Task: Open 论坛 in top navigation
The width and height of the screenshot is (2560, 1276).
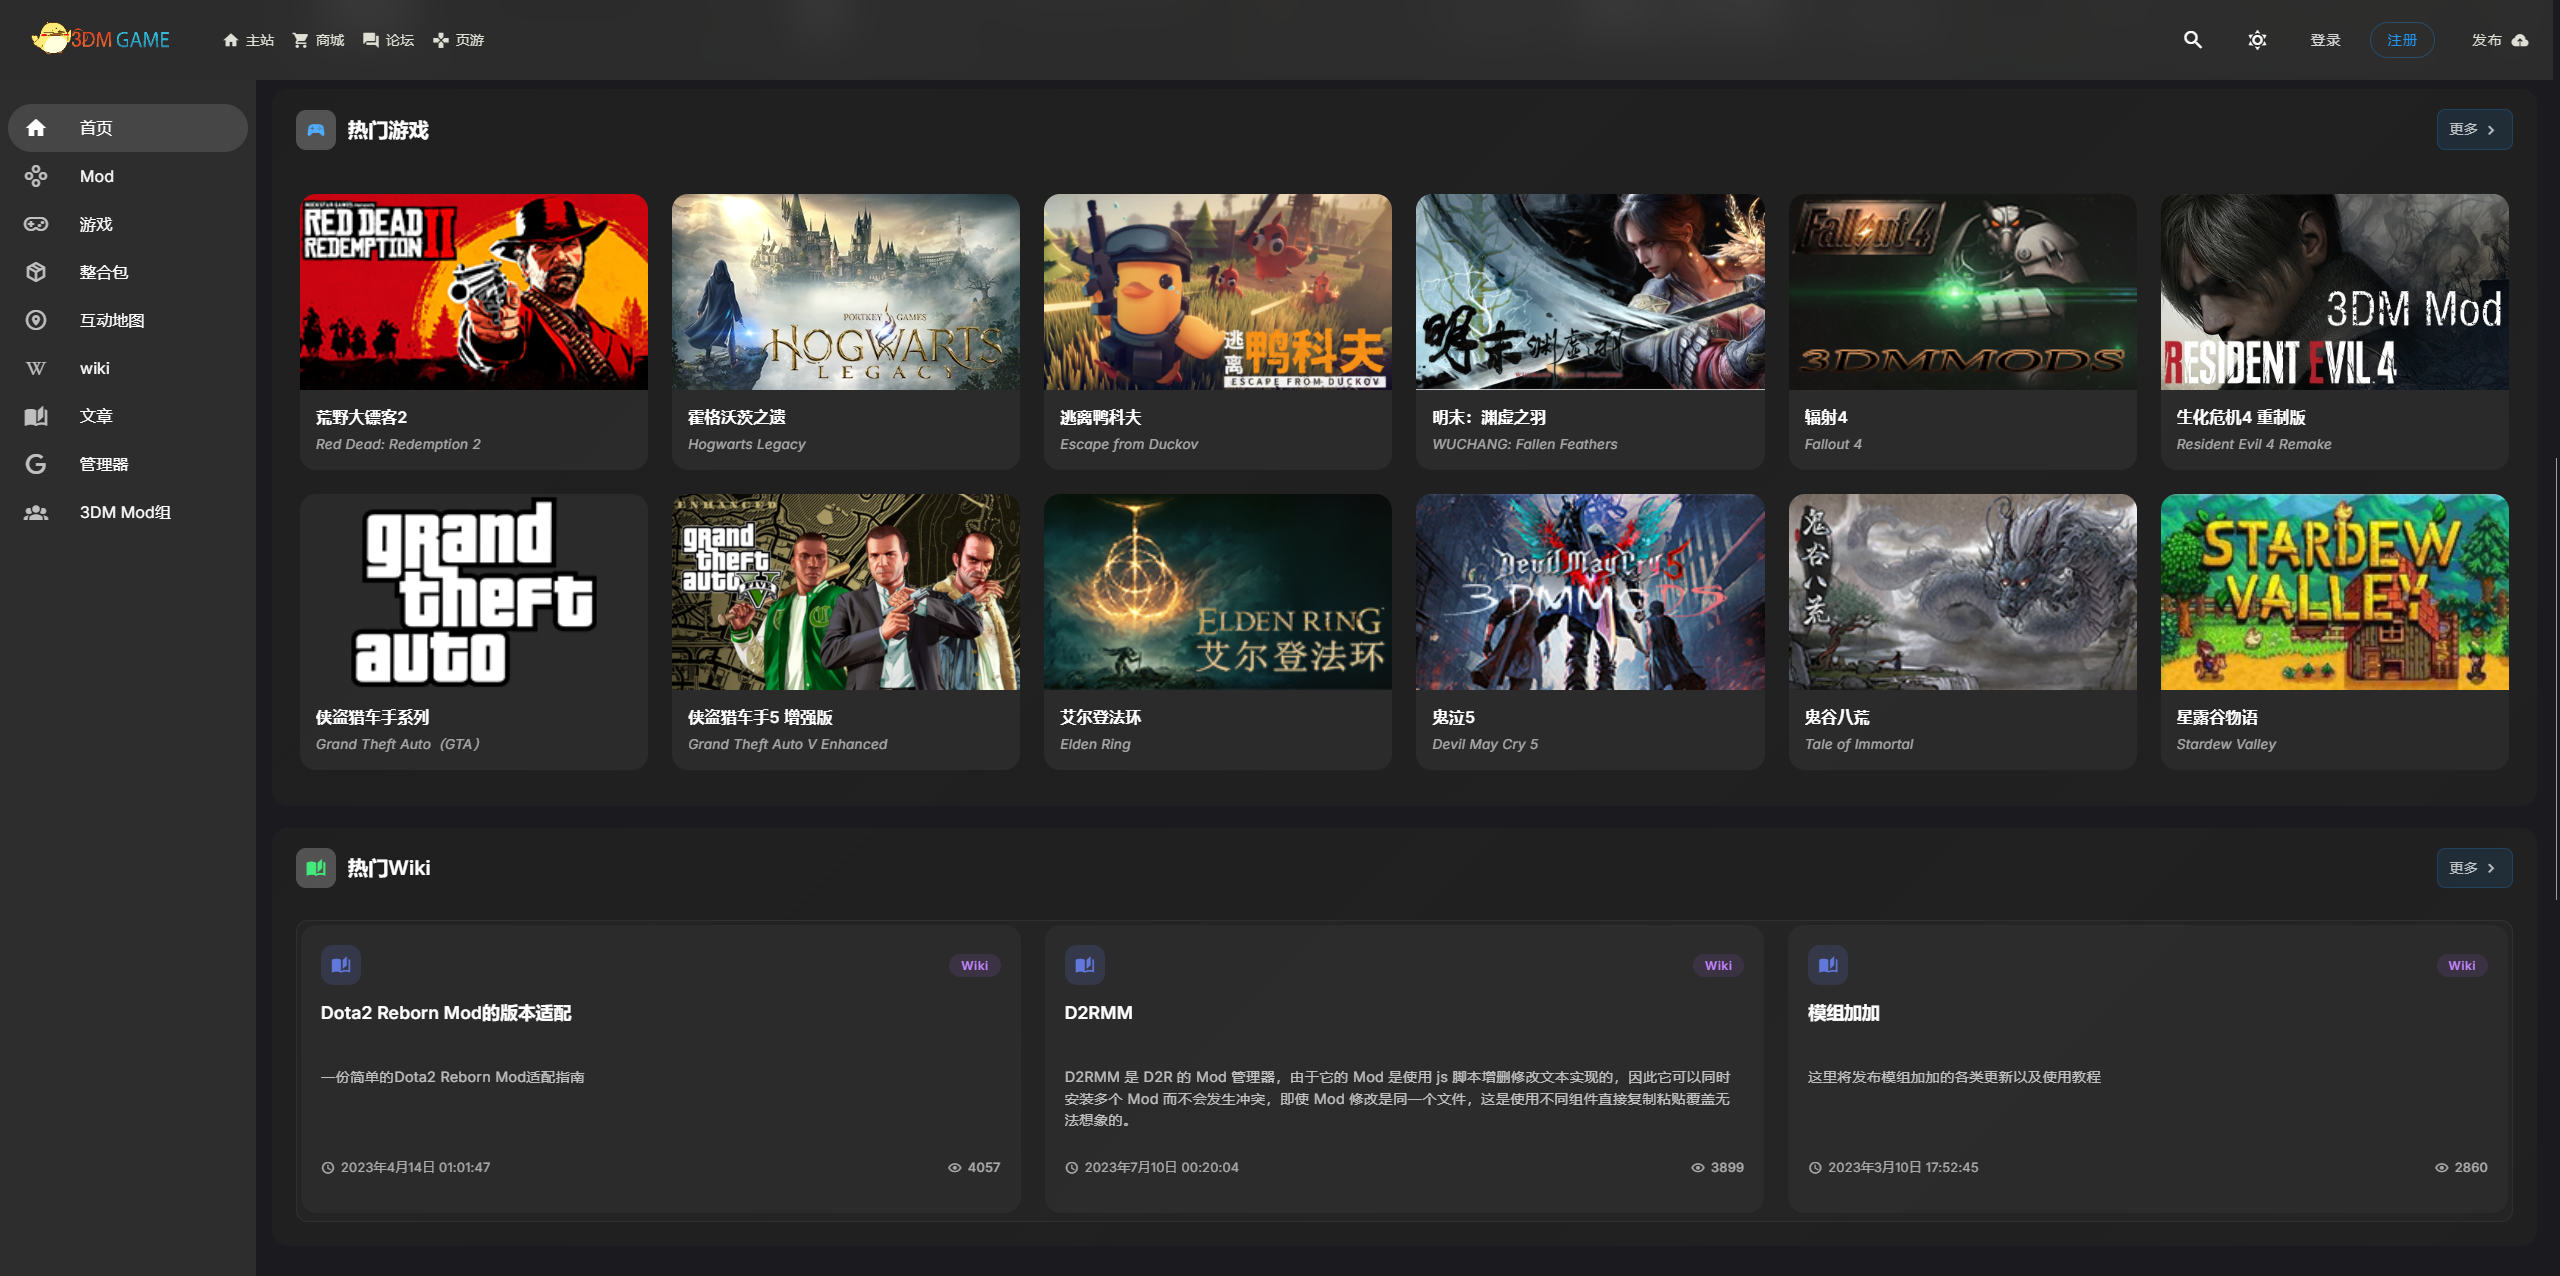Action: [388, 40]
